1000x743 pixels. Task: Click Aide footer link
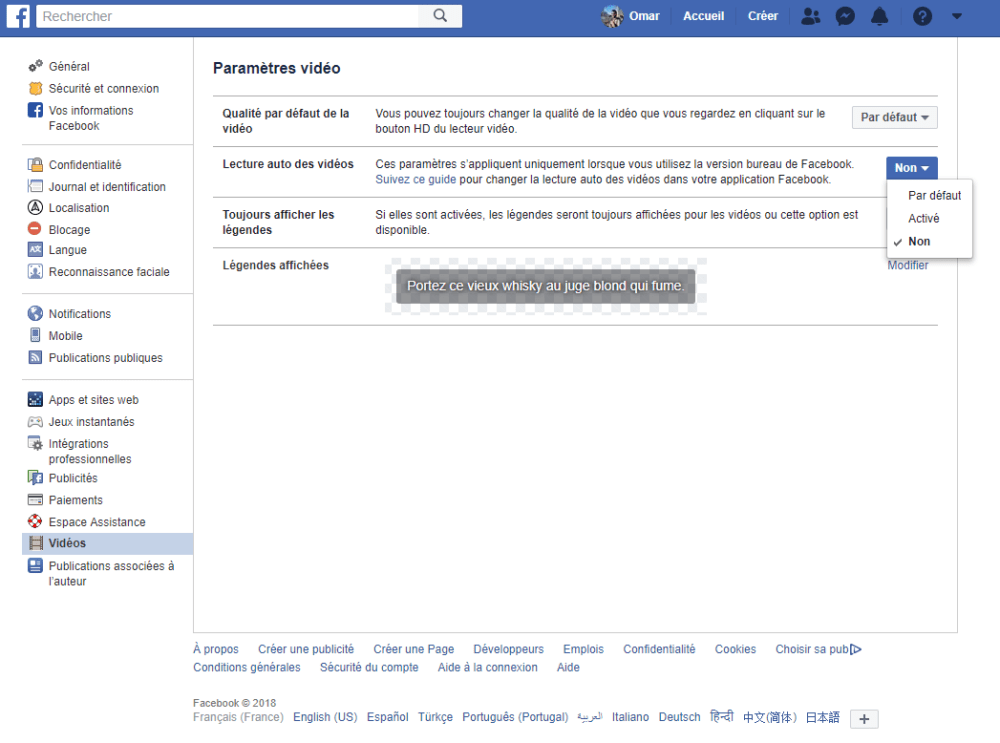click(x=568, y=668)
